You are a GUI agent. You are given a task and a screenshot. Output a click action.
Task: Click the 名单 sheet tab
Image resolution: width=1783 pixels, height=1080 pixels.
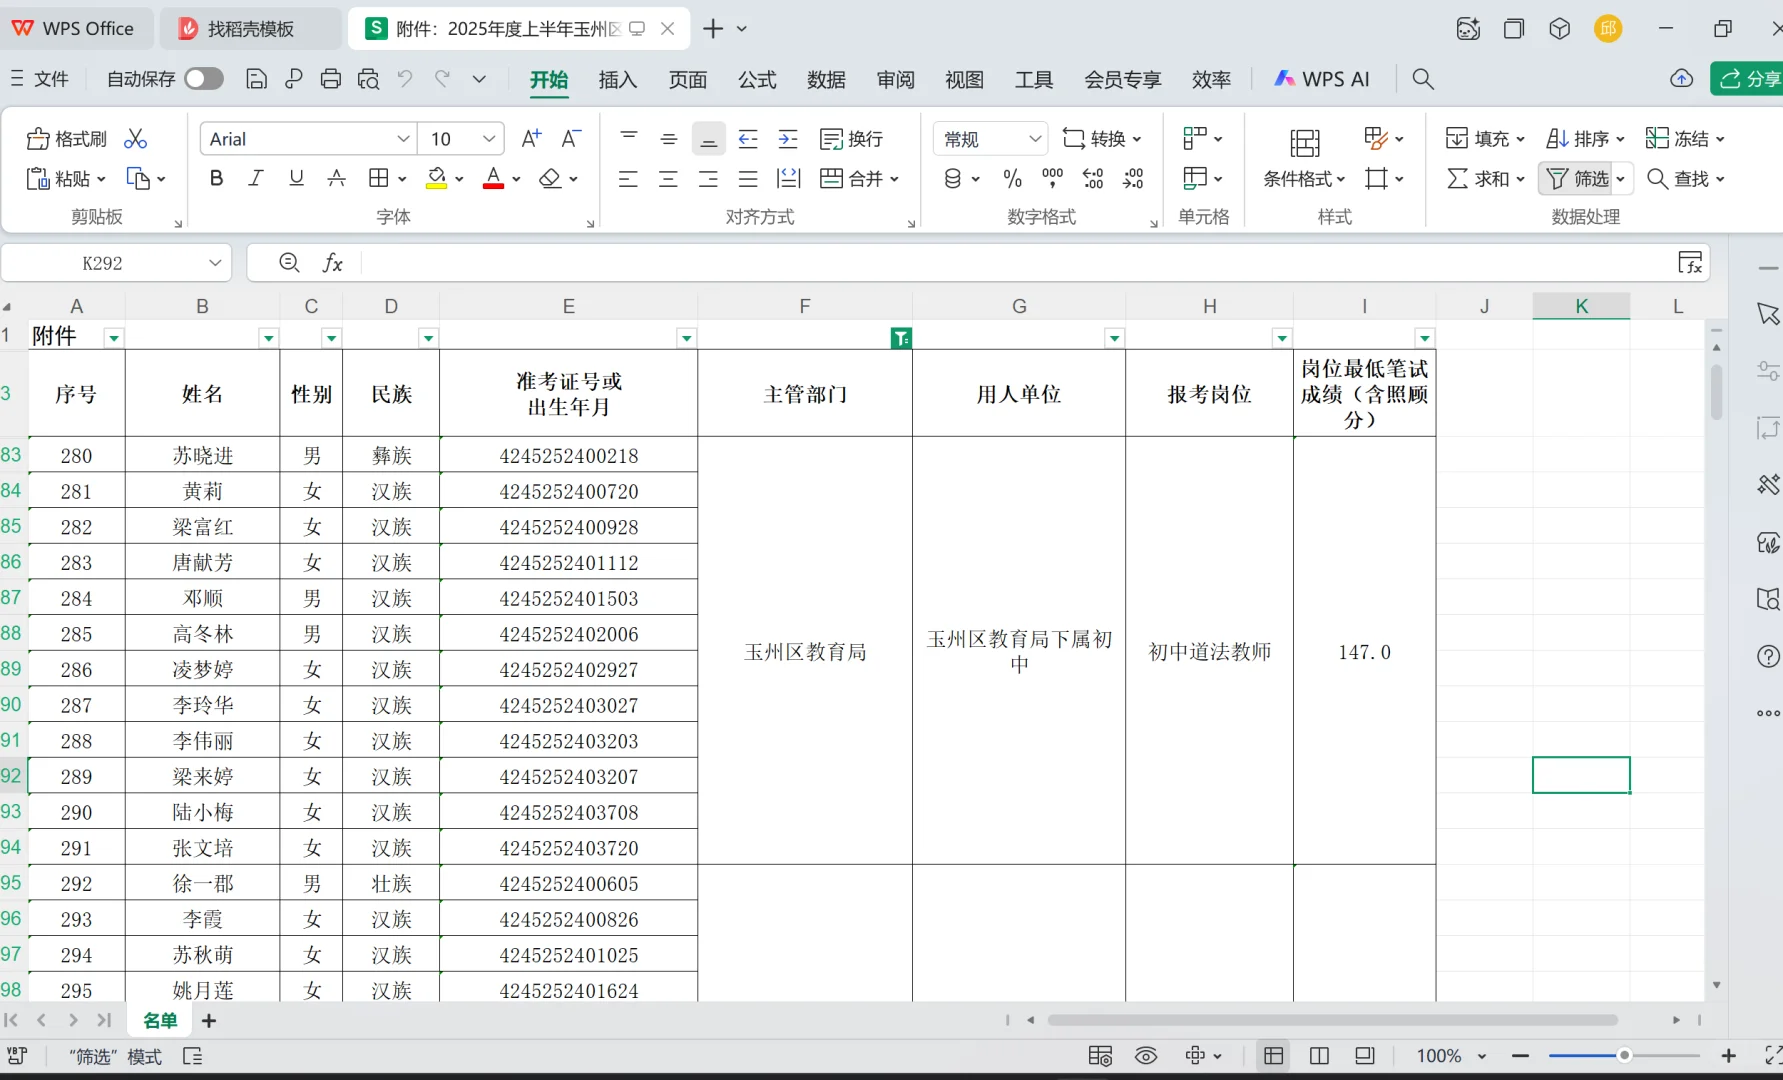click(159, 1020)
